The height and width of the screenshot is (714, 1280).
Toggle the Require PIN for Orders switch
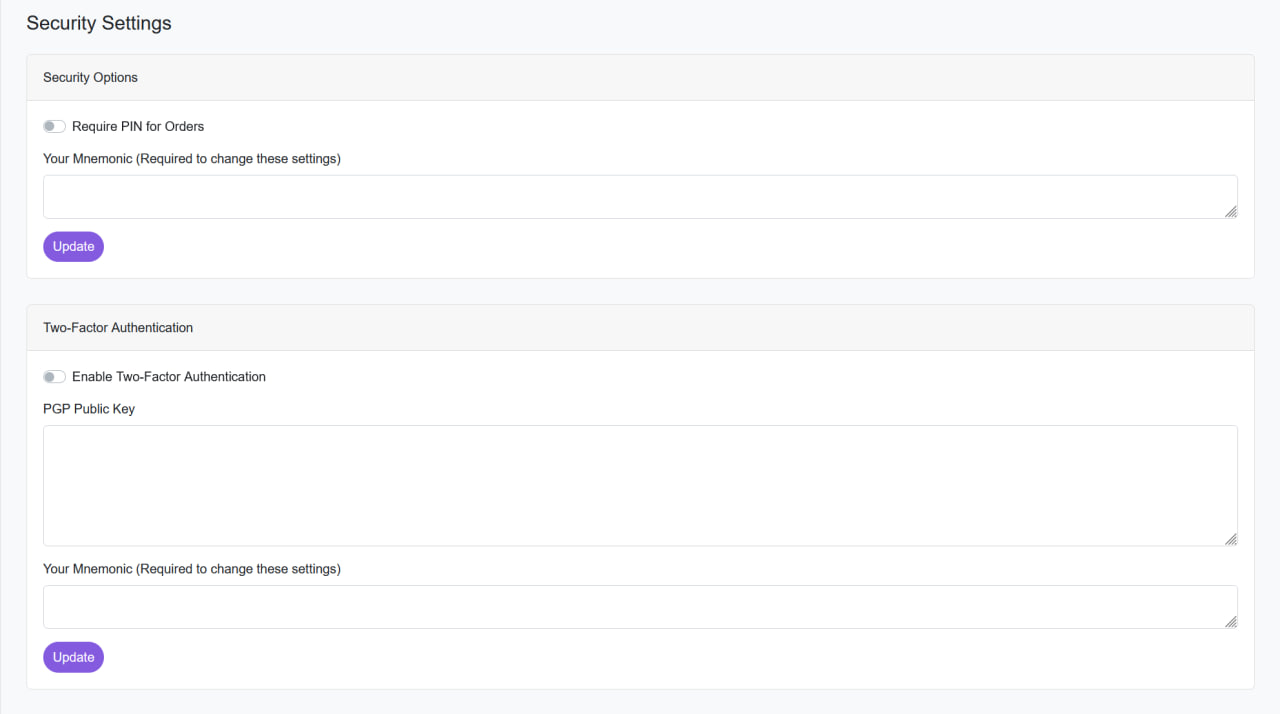54,127
